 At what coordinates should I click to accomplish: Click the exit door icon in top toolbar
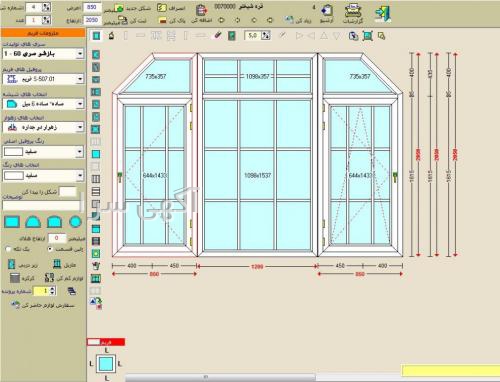coord(383,13)
